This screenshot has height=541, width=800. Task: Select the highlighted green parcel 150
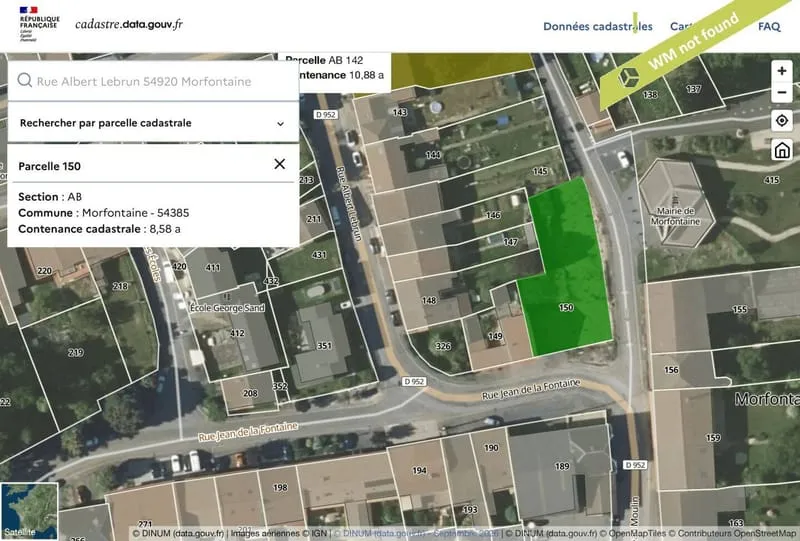(x=566, y=307)
